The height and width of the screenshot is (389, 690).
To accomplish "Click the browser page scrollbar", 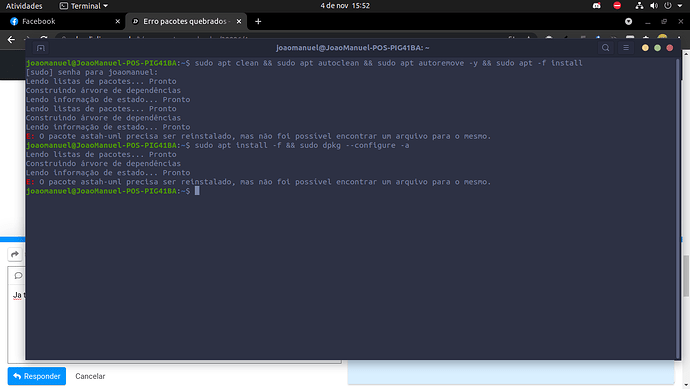I will pyautogui.click(x=686, y=275).
